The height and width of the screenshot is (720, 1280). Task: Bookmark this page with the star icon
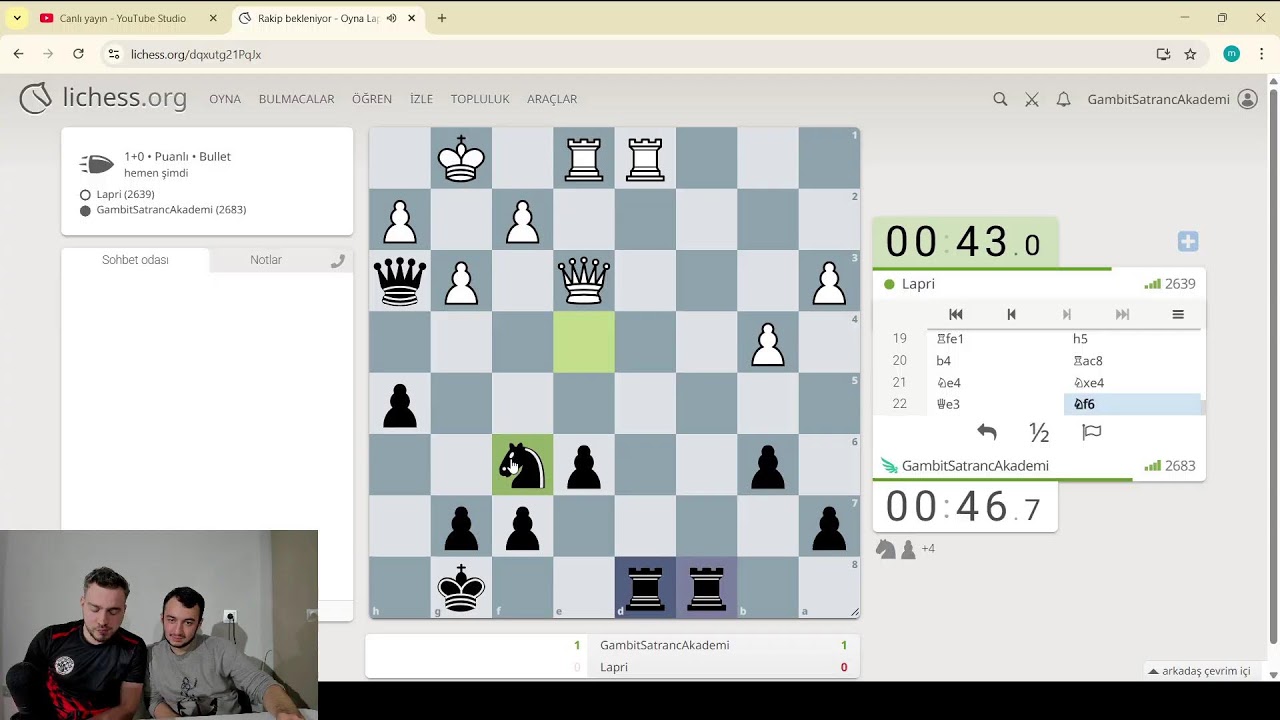[x=1190, y=54]
